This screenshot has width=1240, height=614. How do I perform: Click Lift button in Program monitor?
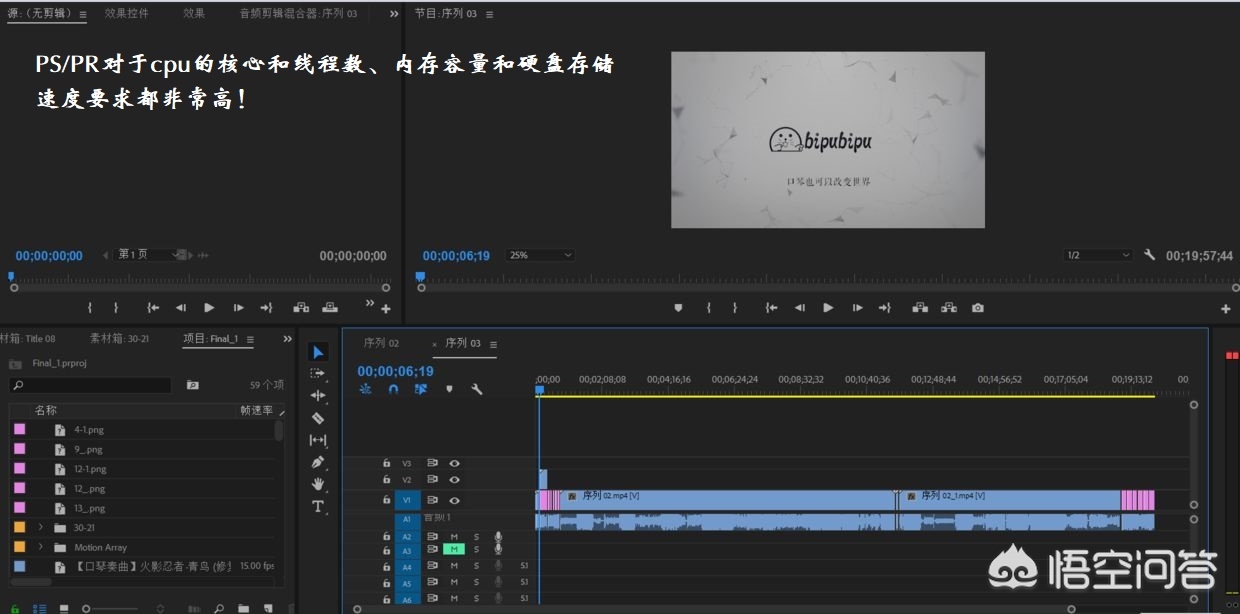[x=920, y=308]
